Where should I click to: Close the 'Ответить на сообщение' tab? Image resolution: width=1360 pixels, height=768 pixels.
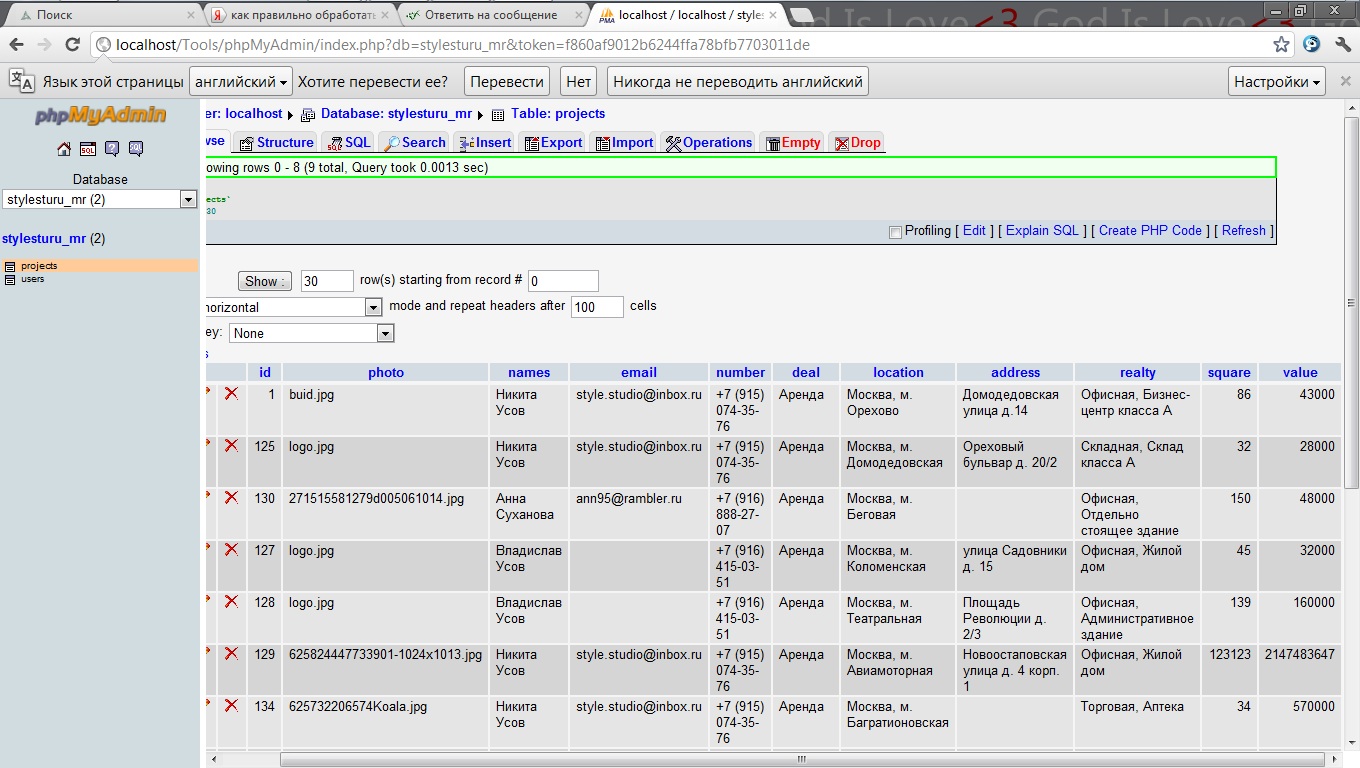point(579,15)
